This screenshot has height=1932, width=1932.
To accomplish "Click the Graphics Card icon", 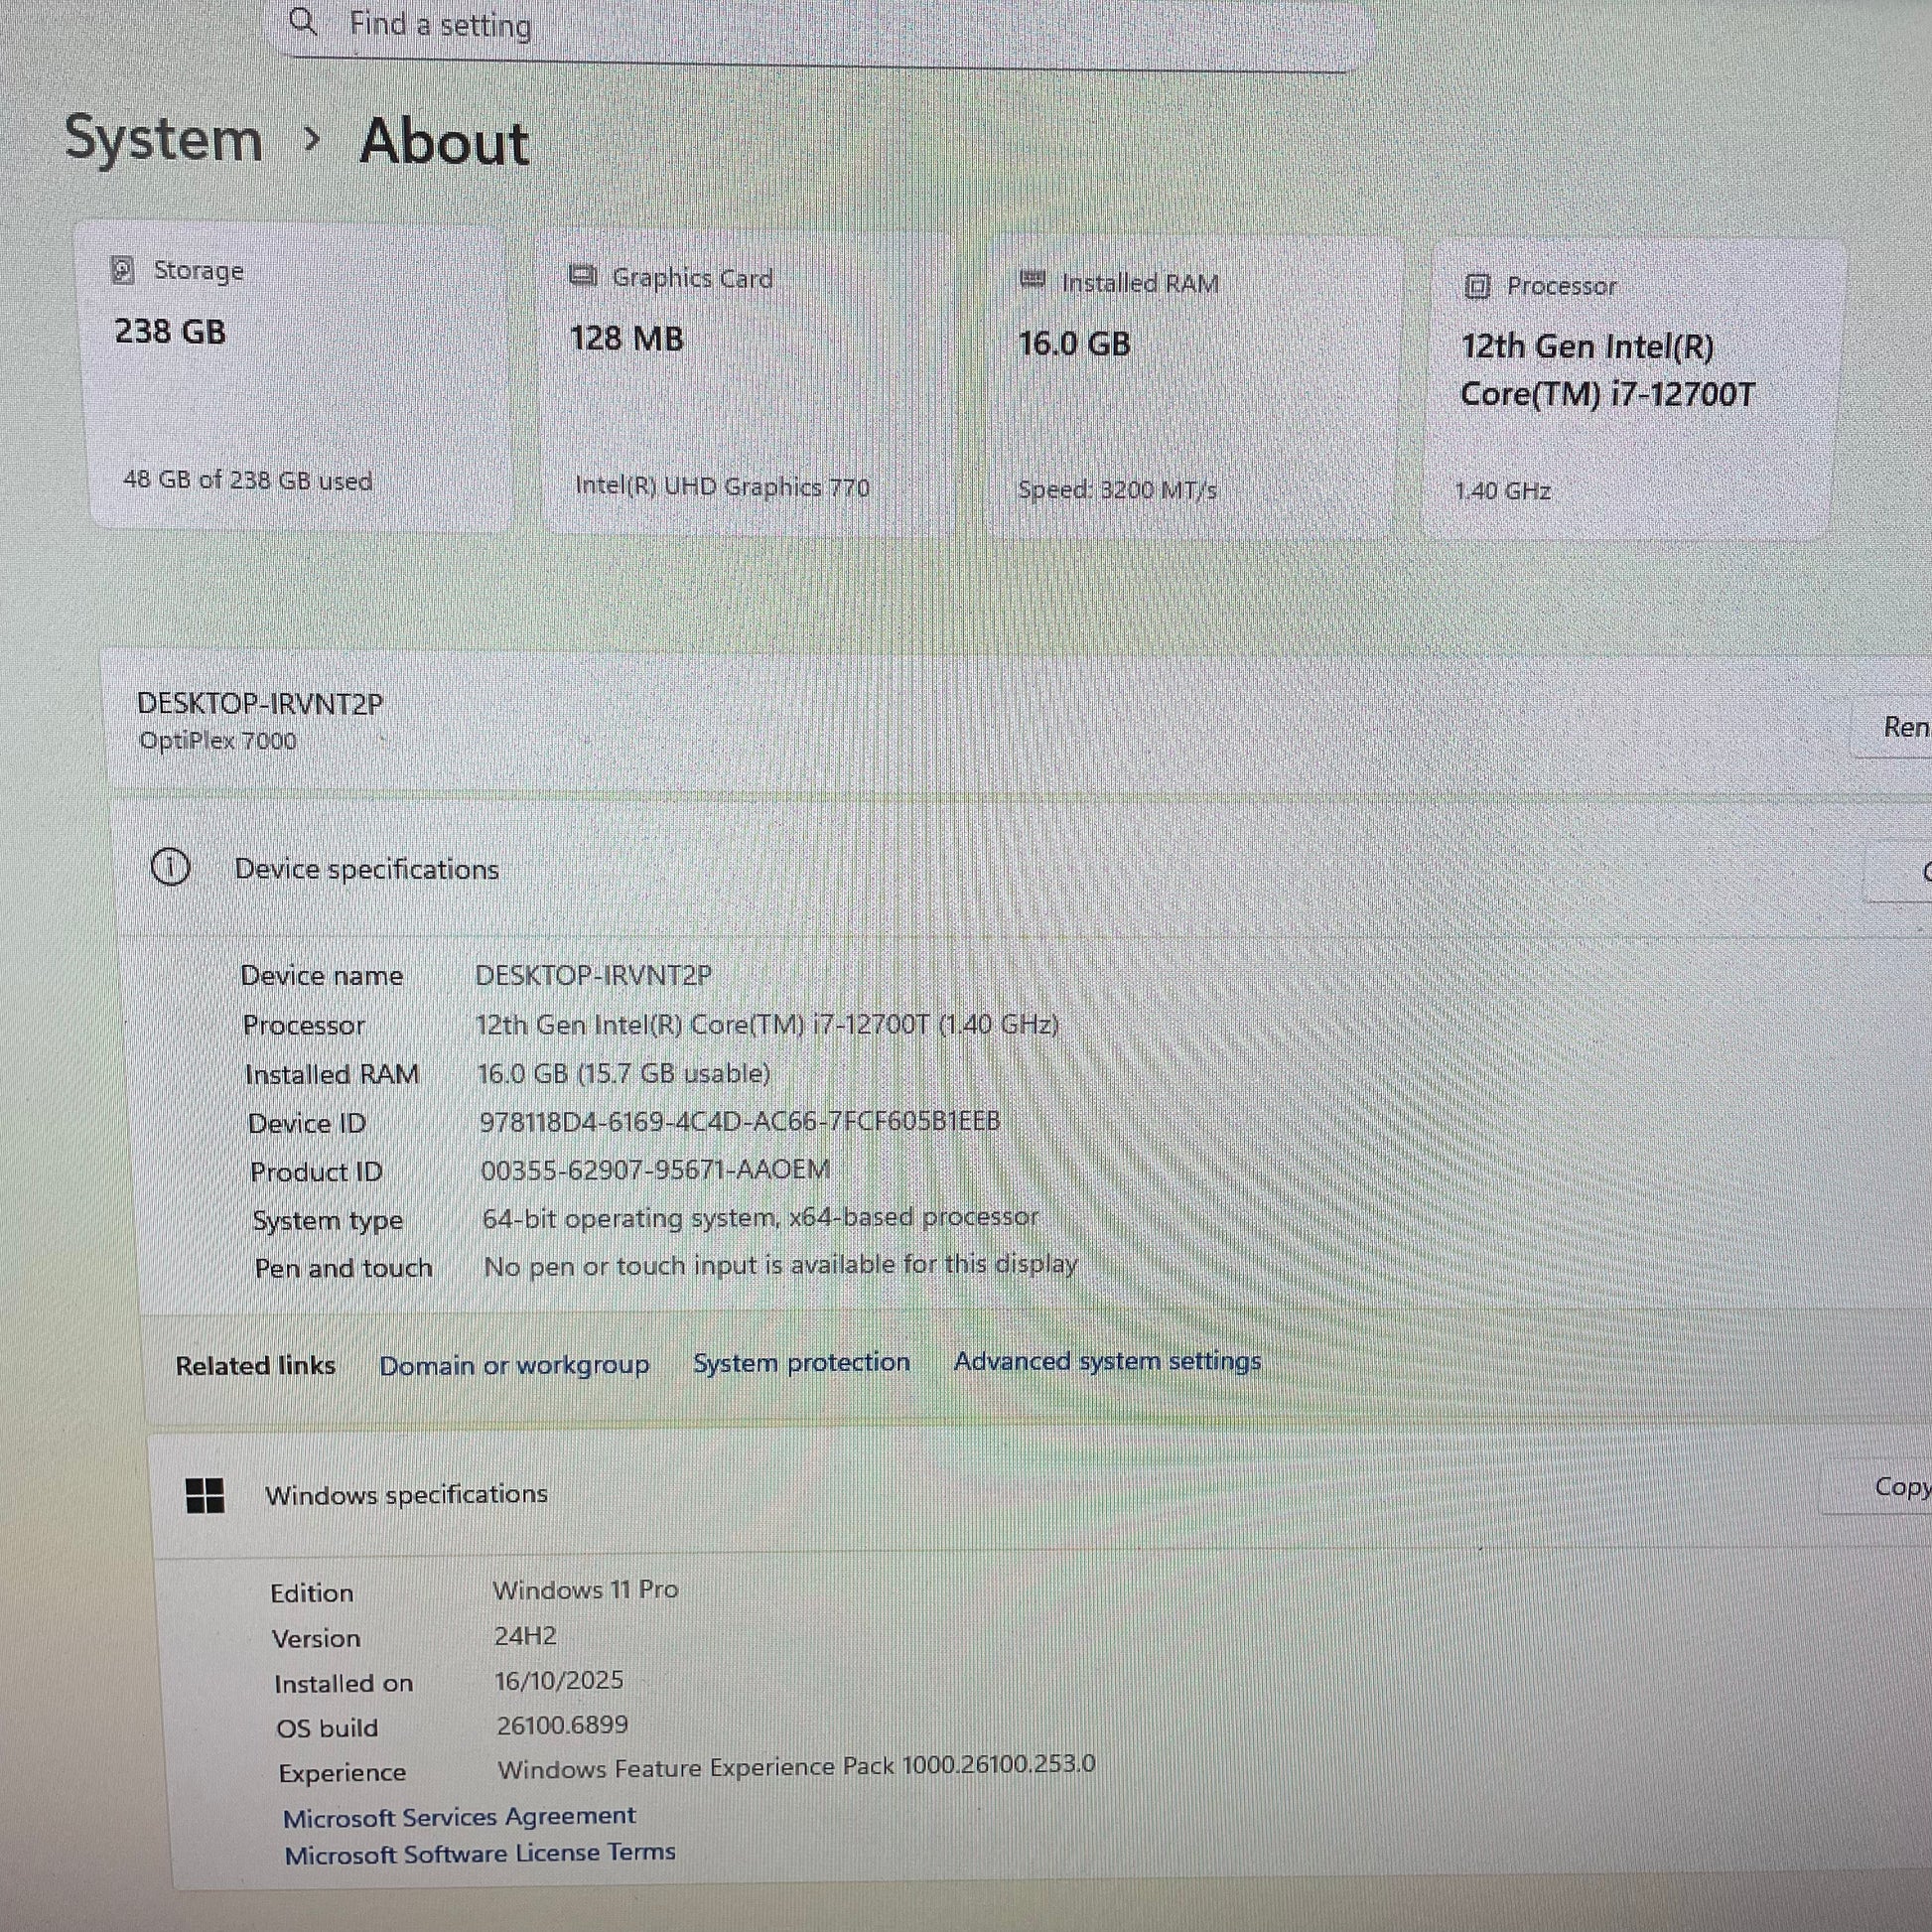I will coord(583,276).
